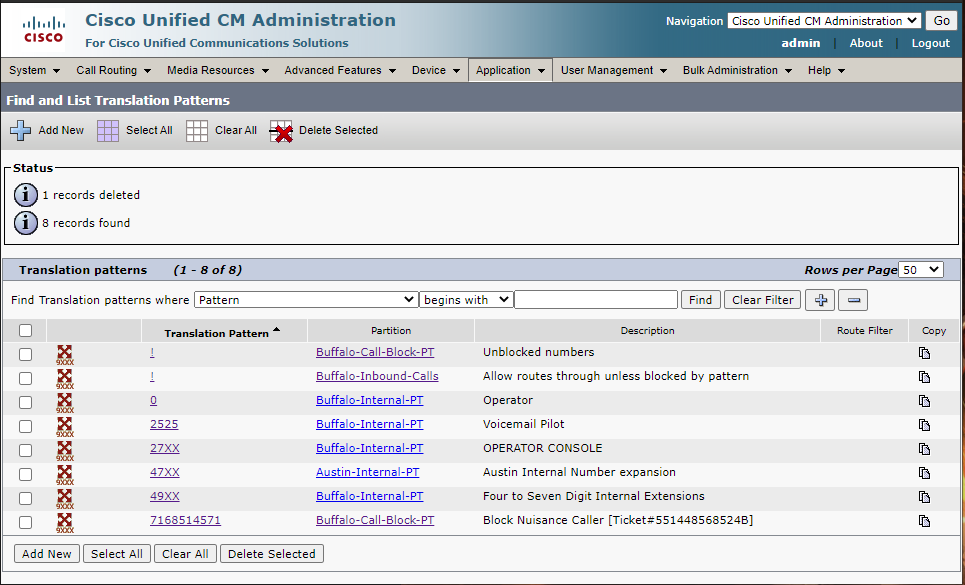Click the search text input field

click(596, 300)
